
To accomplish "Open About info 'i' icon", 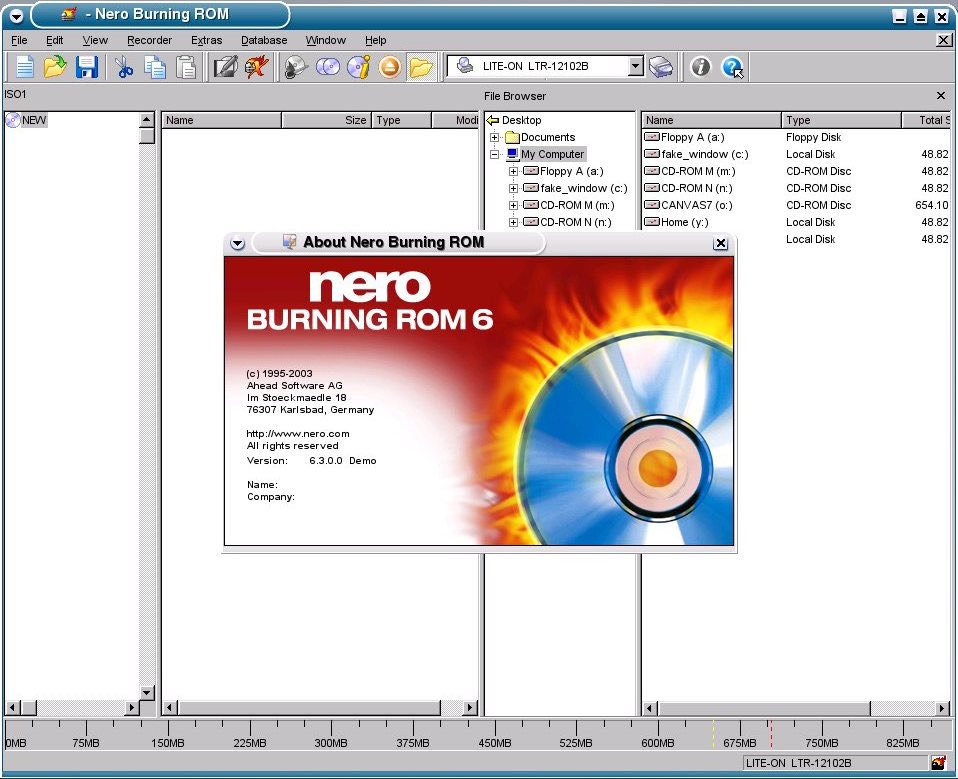I will (701, 67).
